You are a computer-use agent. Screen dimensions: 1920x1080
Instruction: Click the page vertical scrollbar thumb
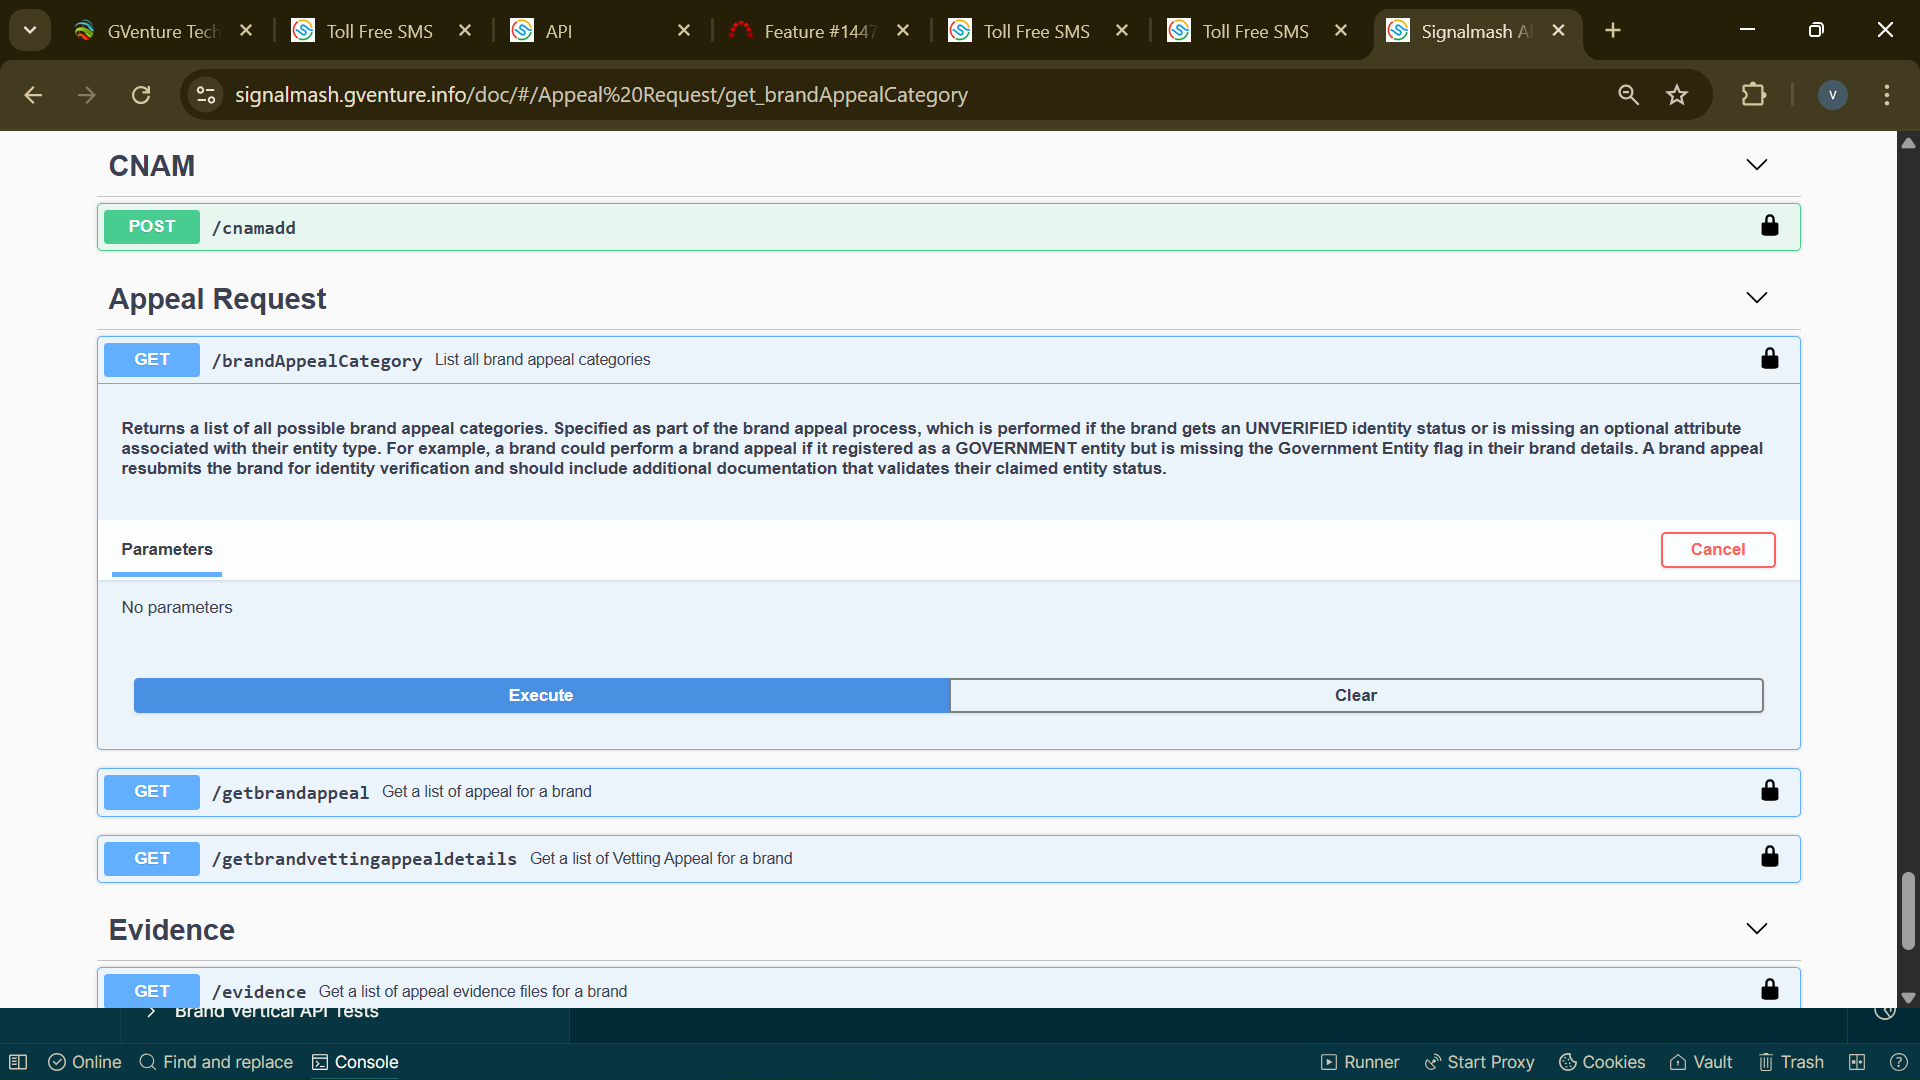1908,910
